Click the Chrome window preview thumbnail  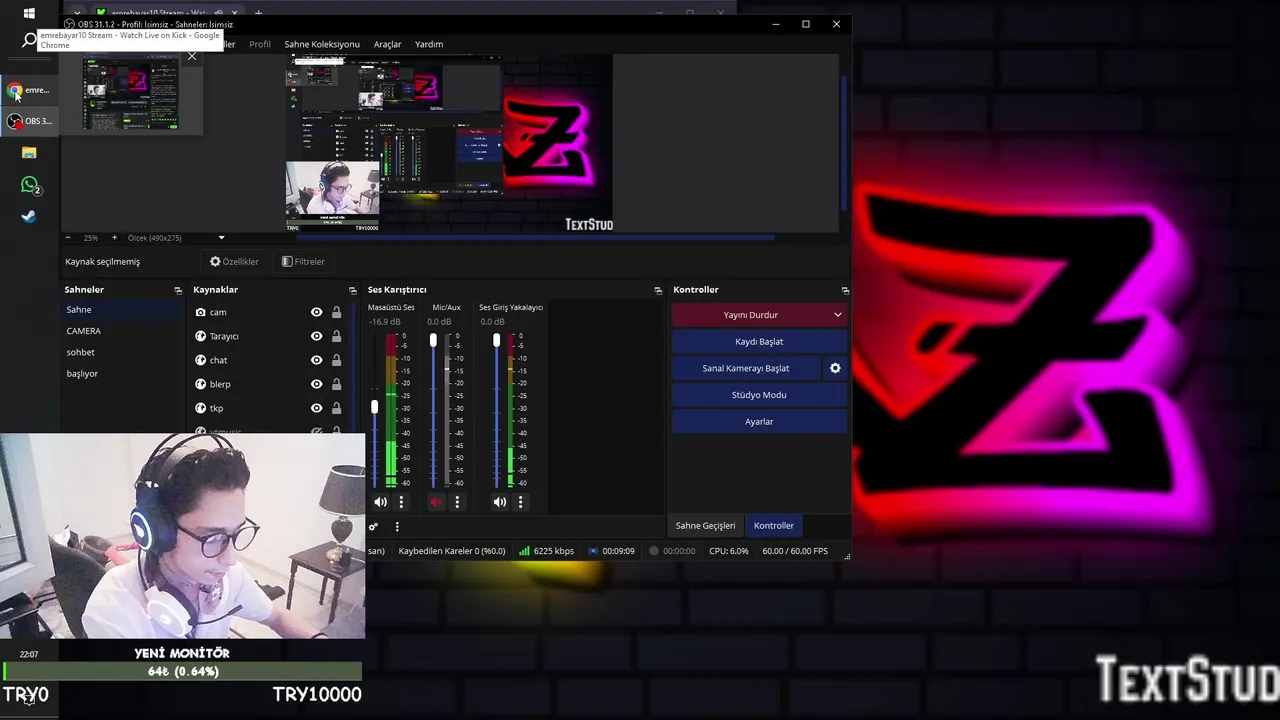tap(131, 93)
